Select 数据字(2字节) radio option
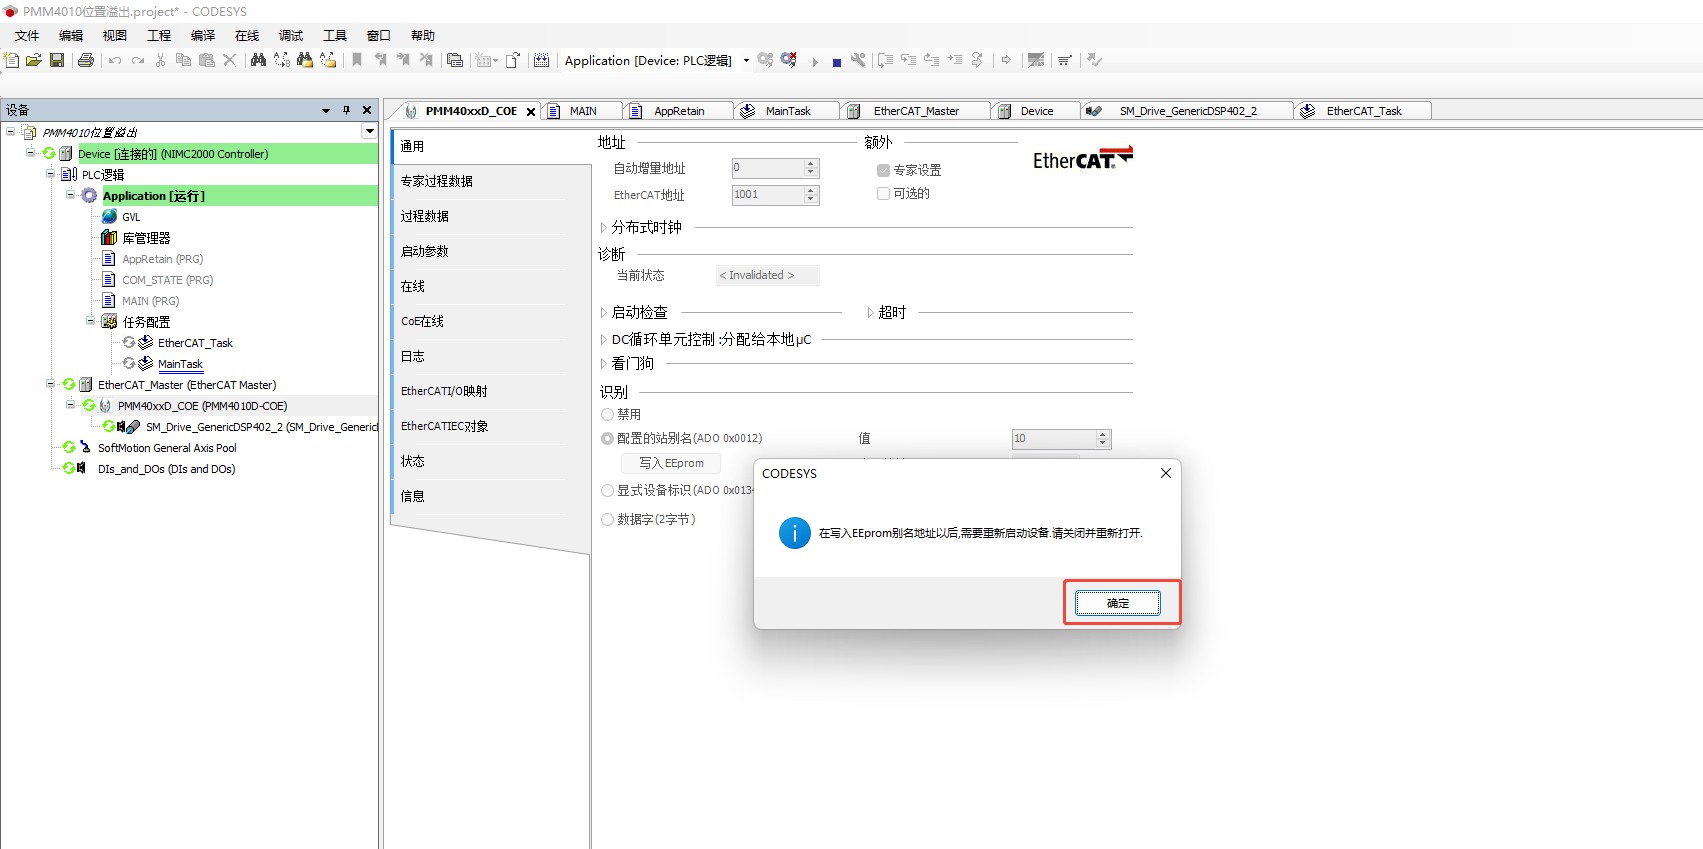 (x=607, y=519)
